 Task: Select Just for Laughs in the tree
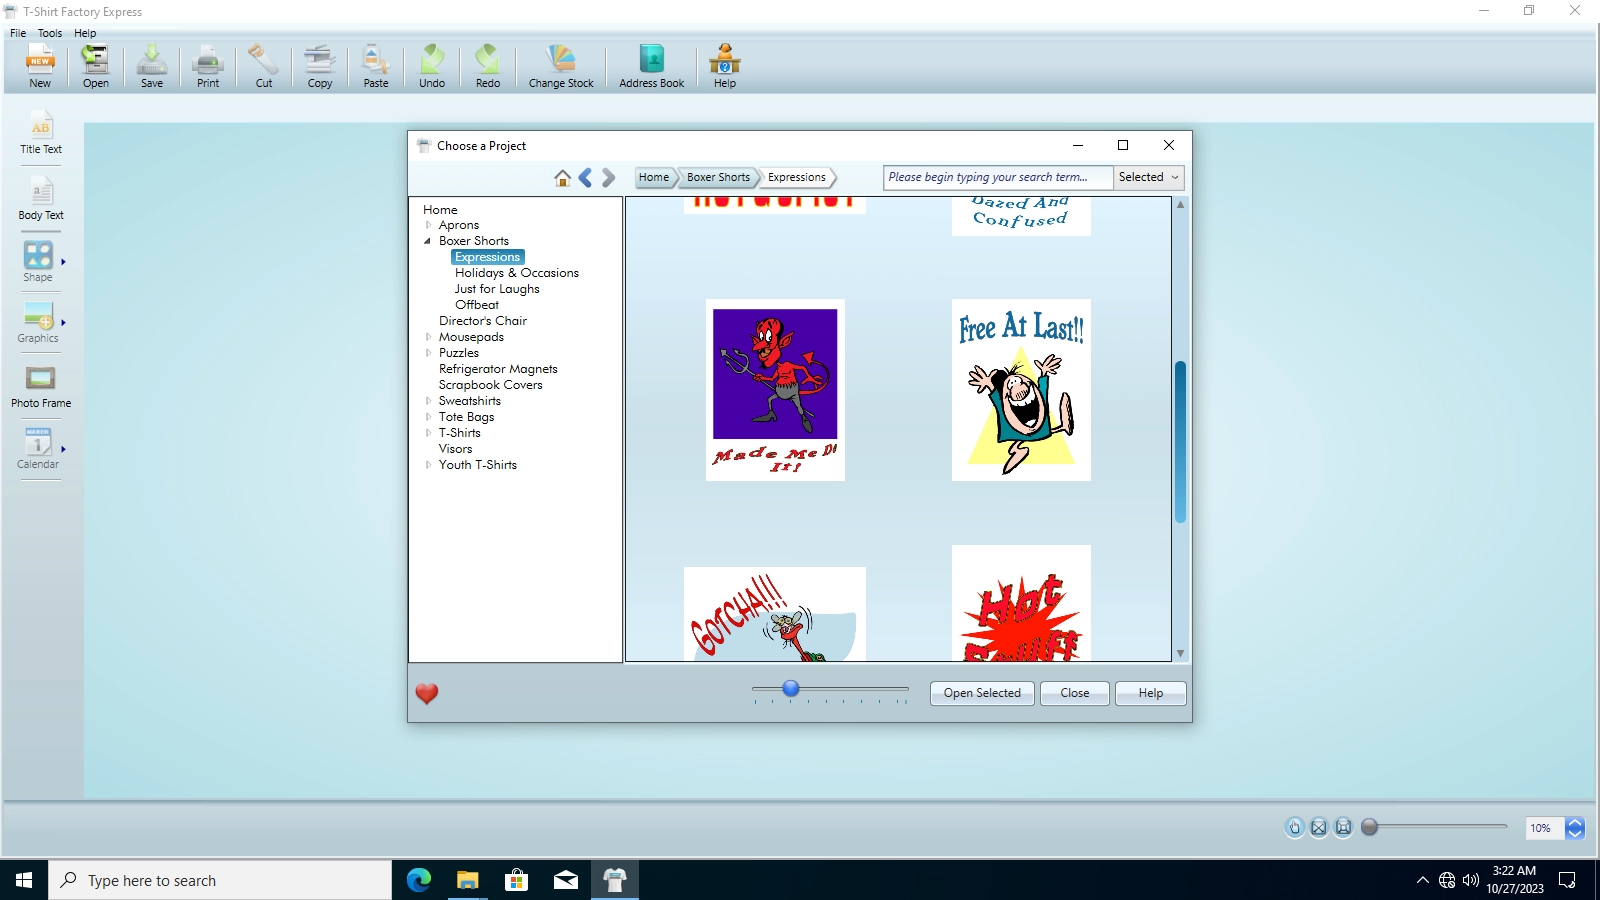pos(497,289)
